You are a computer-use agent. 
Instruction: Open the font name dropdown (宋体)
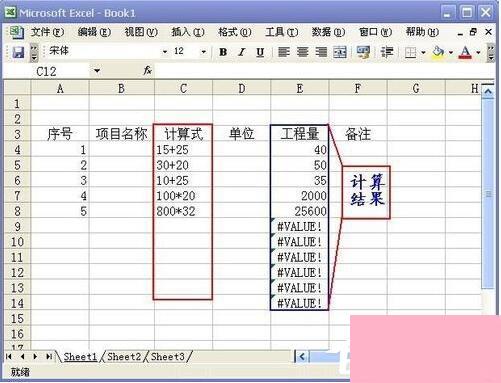click(x=164, y=52)
